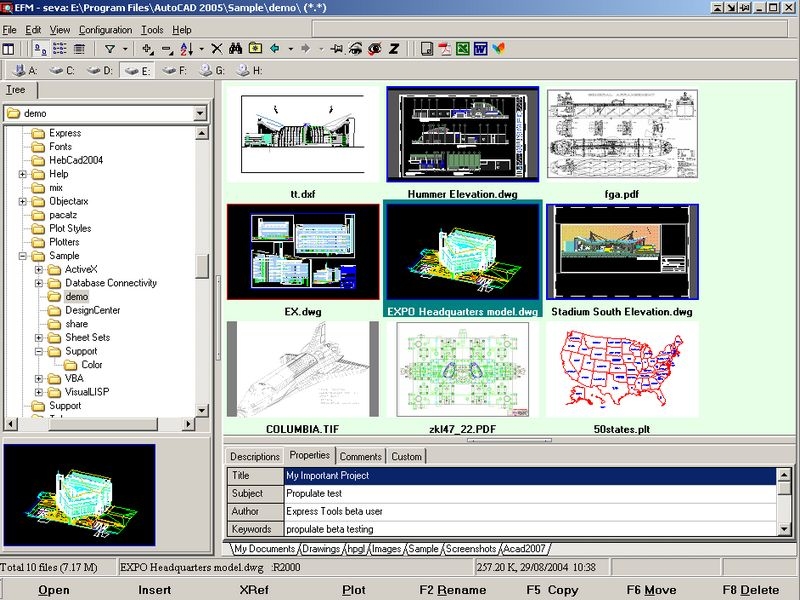Viewport: 800px width, 600px height.
Task: Expand the ActiveX folder node
Action: (39, 269)
